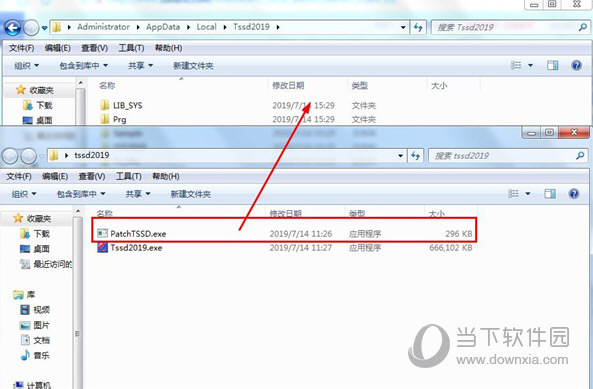Open recent locations dropdown in Tssd2019 window
Image resolution: width=593 pixels, height=389 pixels.
tap(44, 28)
